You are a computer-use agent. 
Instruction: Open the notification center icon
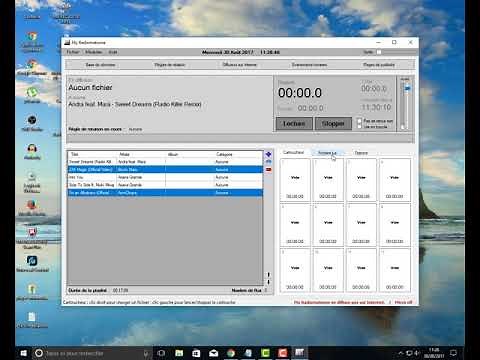coord(453,353)
